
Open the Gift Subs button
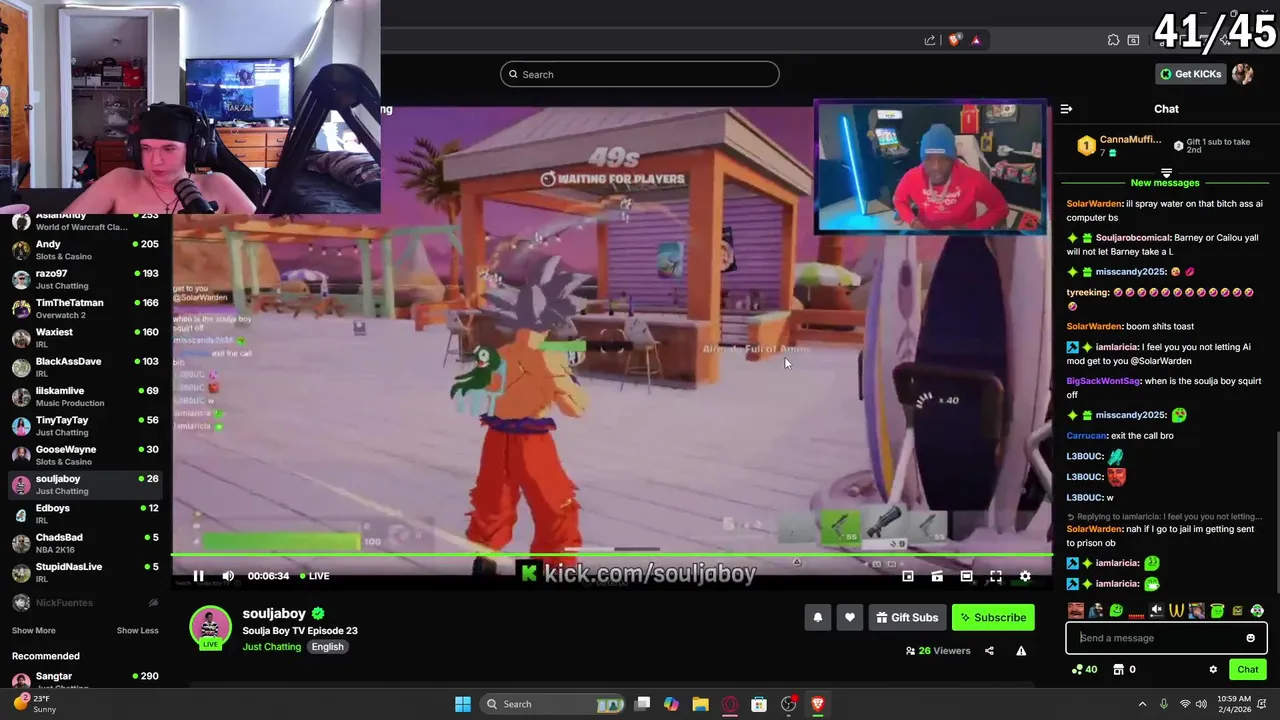pyautogui.click(x=907, y=618)
